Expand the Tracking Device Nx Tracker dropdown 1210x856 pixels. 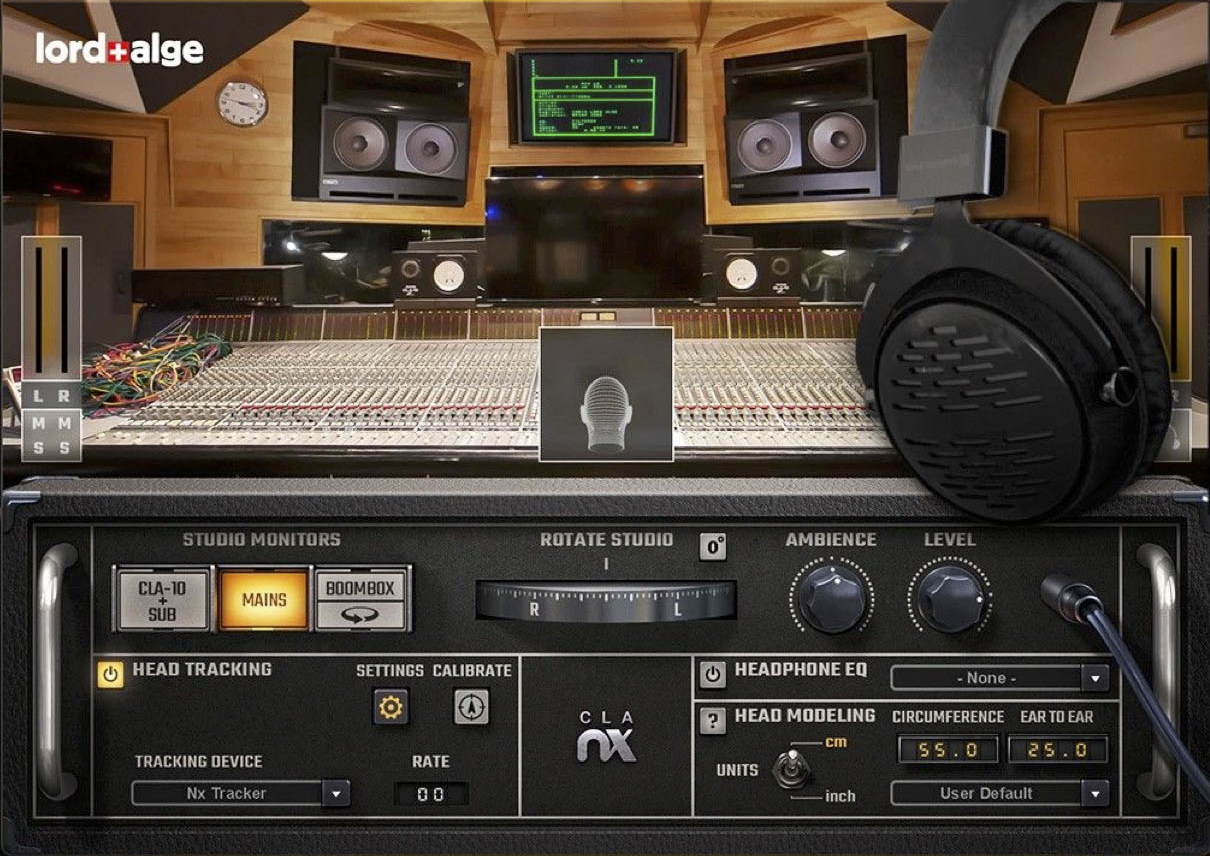240,794
